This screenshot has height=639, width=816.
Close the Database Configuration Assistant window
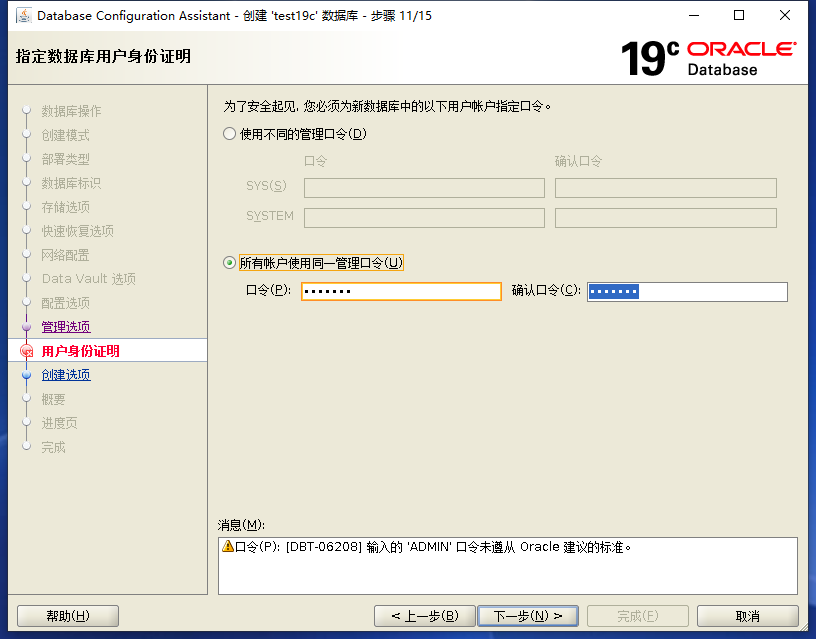click(x=785, y=16)
